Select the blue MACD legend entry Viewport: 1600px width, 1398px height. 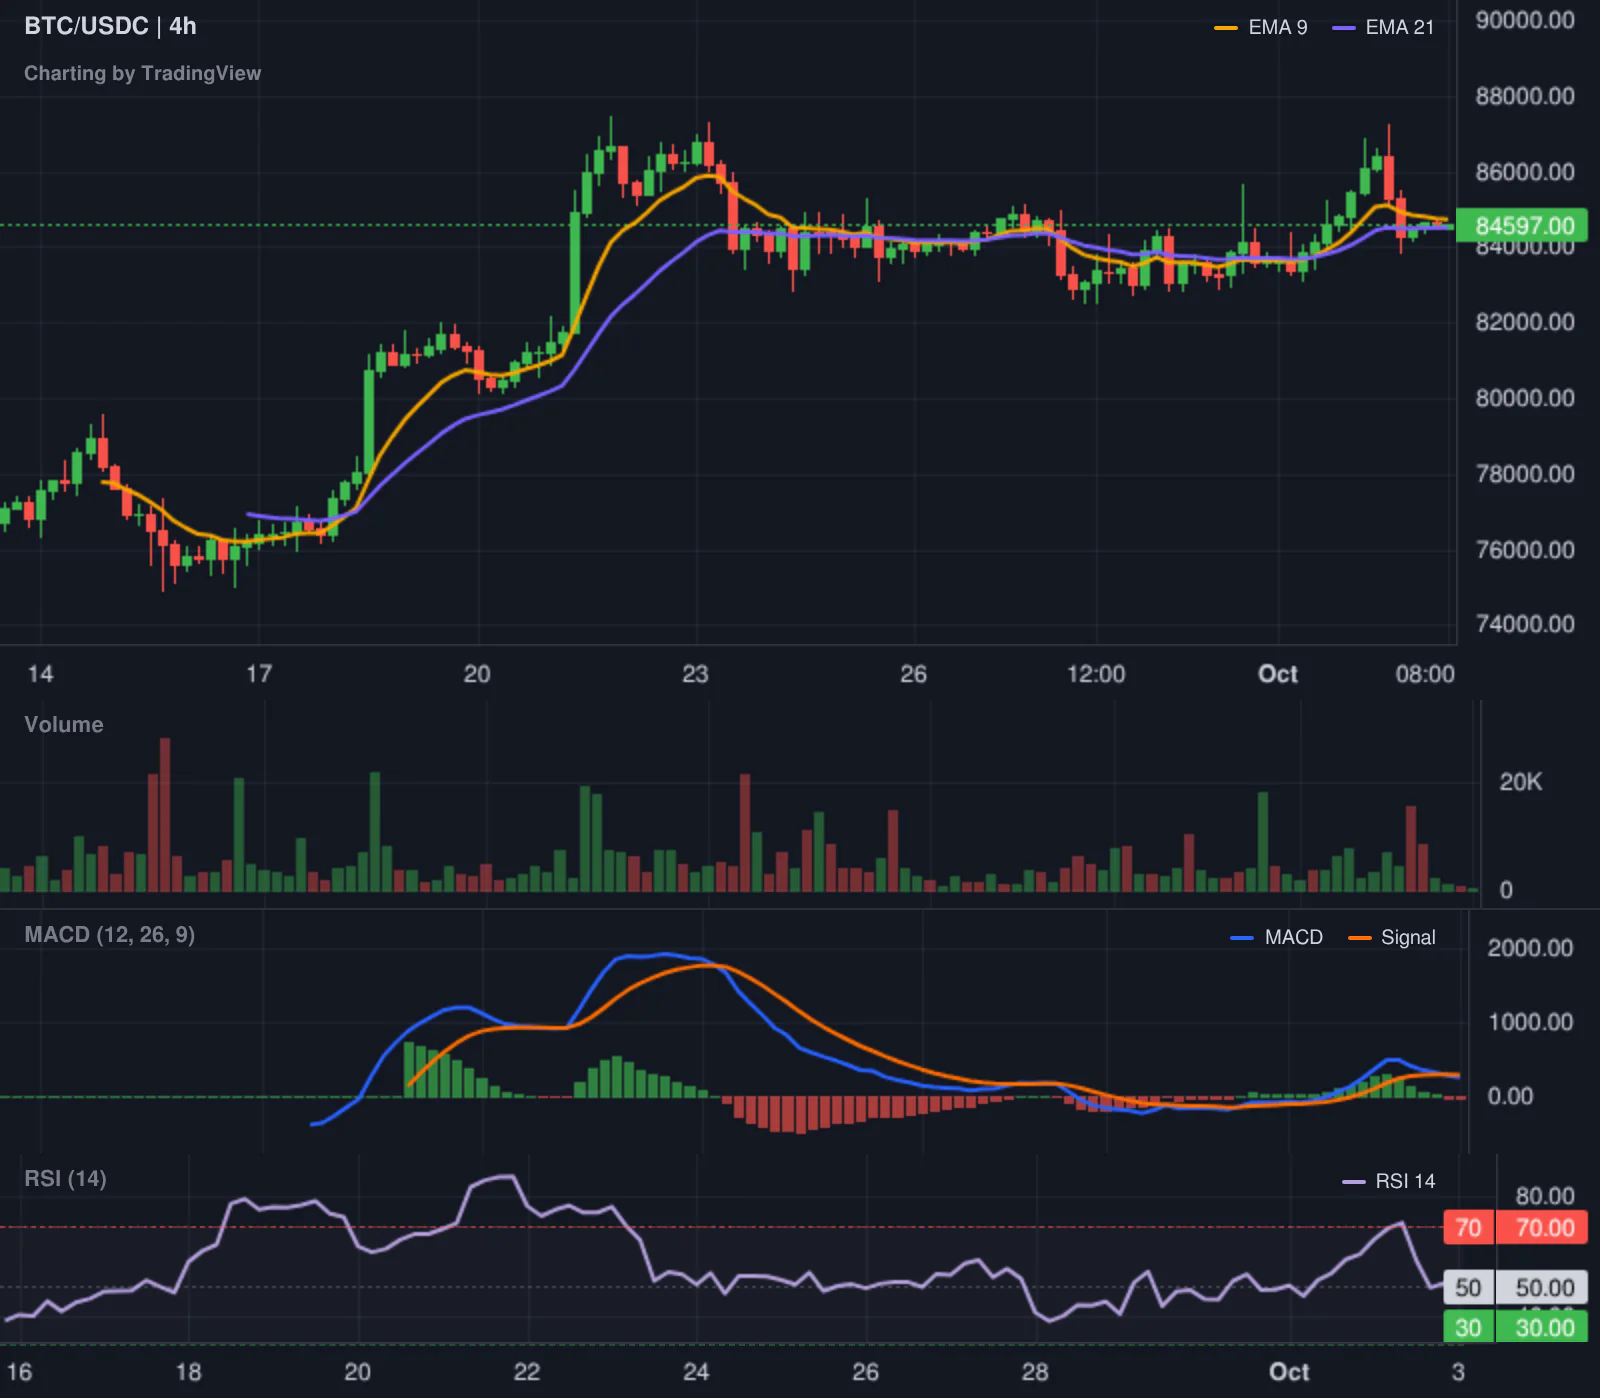point(1277,937)
